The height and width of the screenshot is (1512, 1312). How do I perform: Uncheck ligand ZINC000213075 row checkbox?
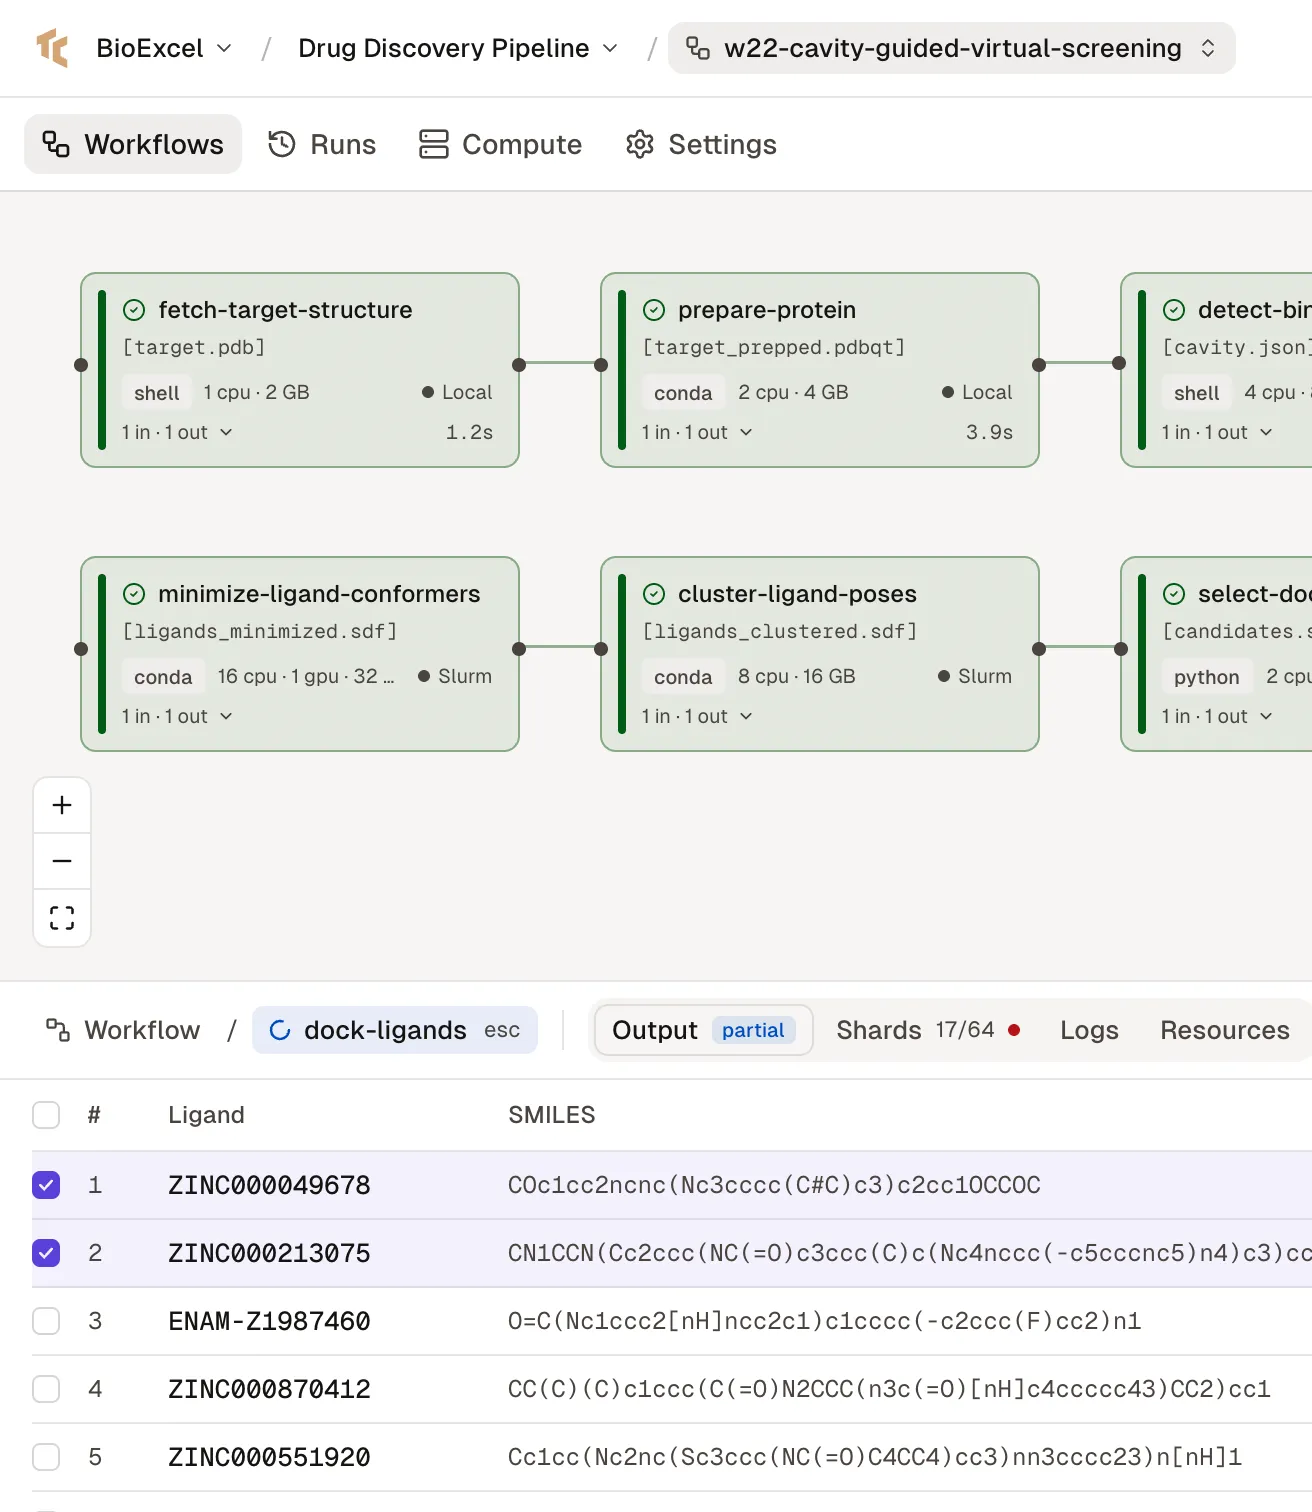coord(46,1253)
